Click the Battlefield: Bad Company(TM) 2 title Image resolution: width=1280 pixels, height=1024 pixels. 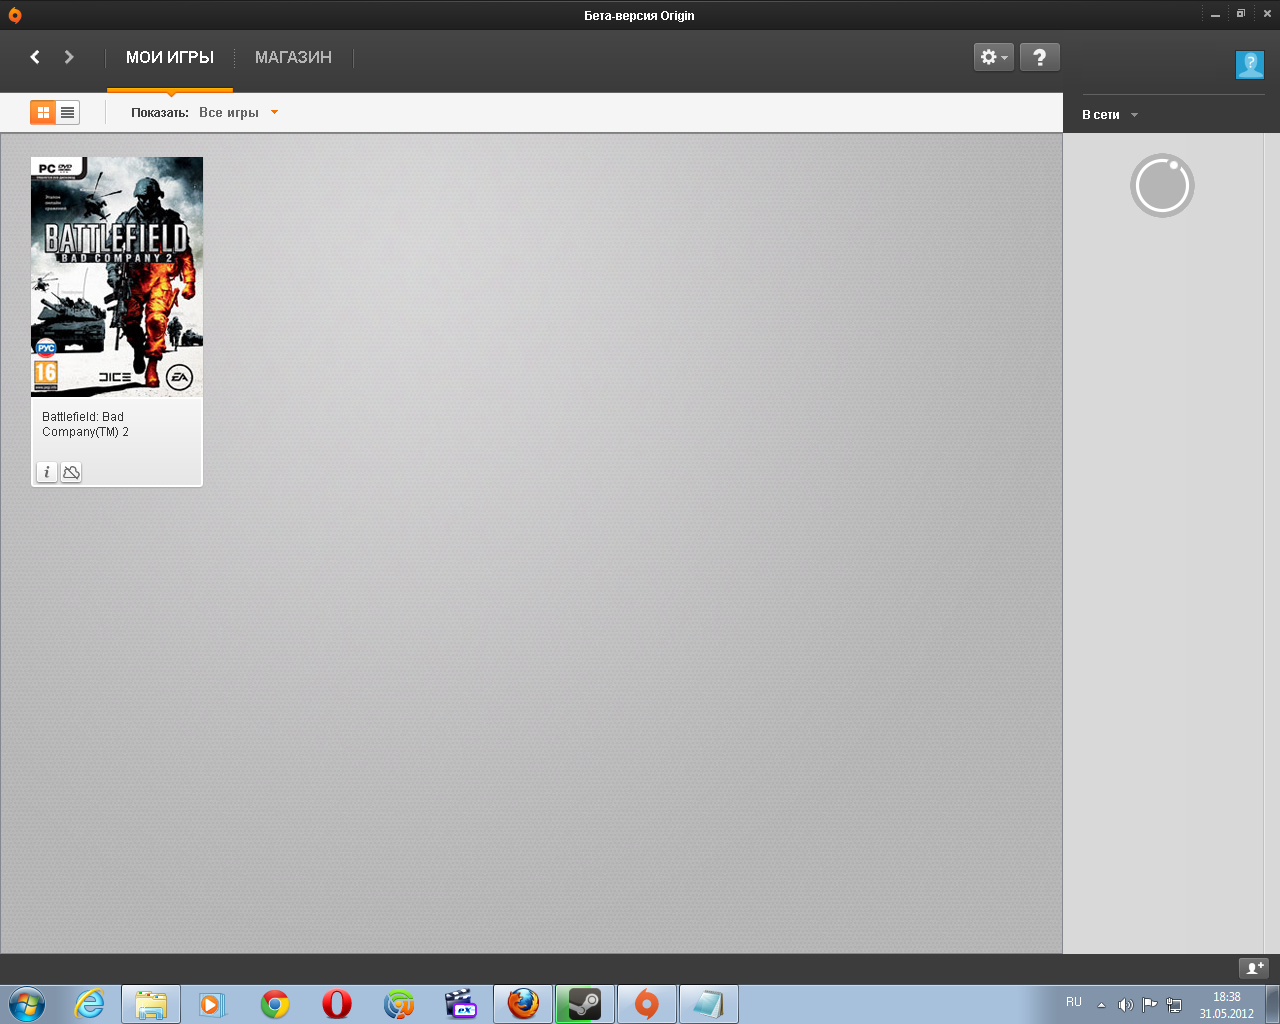click(85, 424)
